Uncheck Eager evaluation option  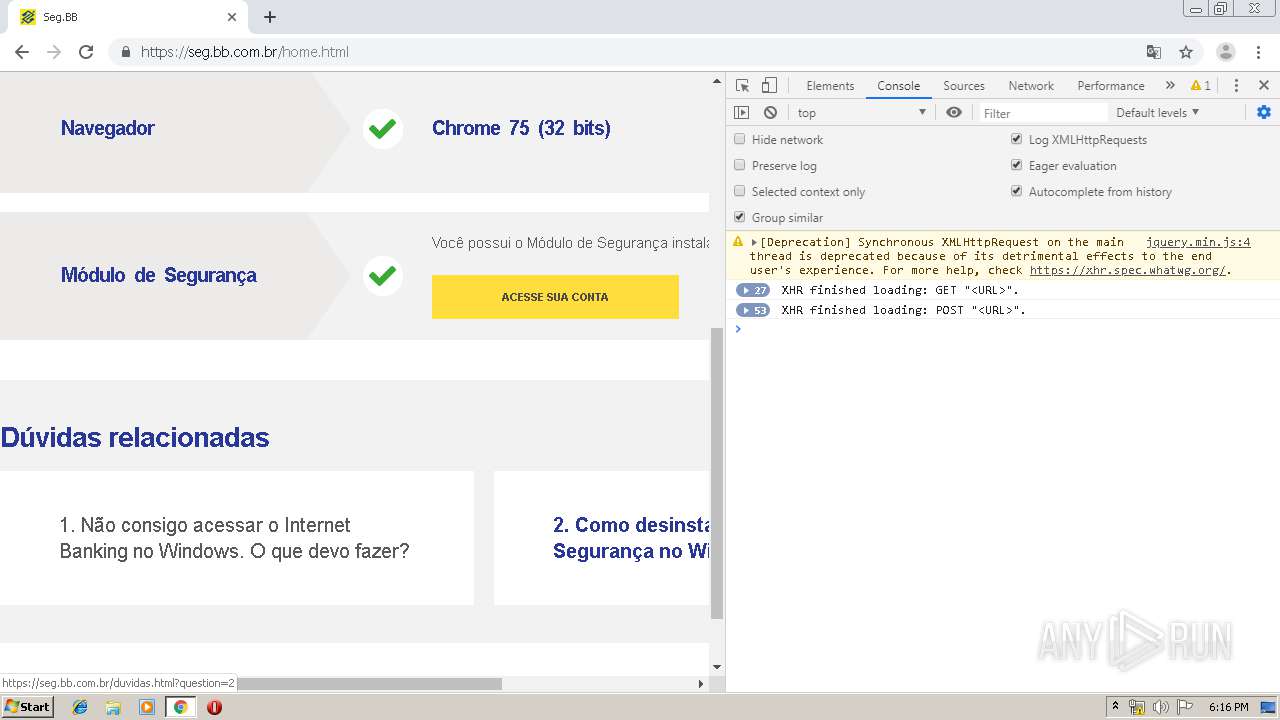(1017, 165)
